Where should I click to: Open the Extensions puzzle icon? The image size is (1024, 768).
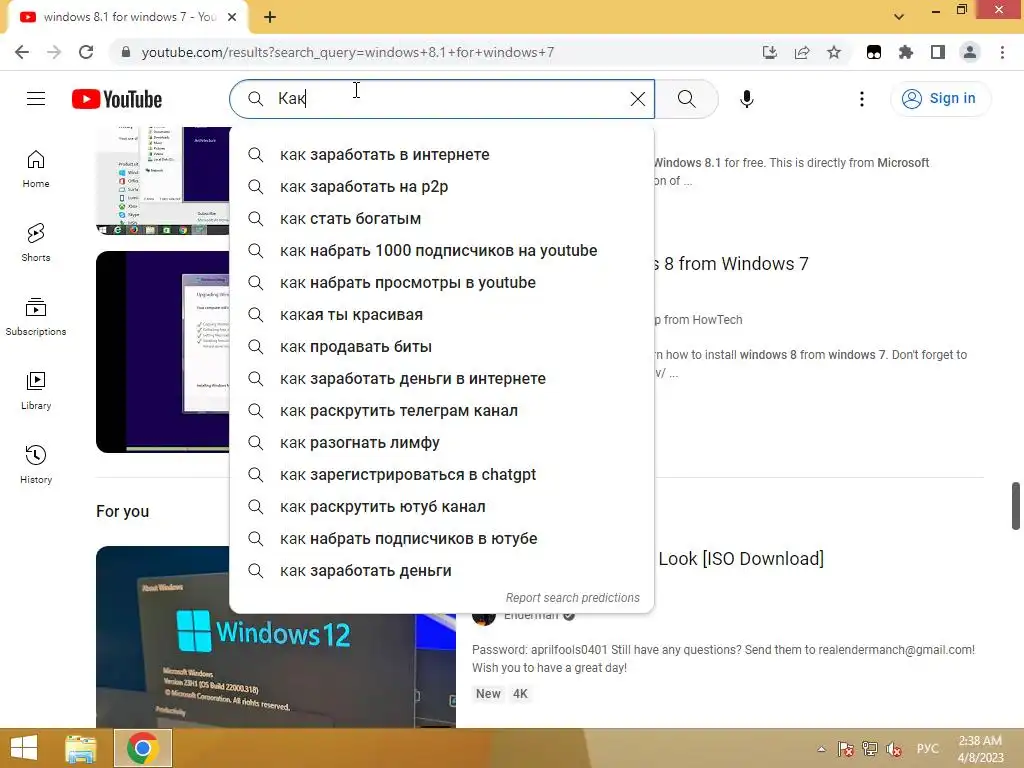coord(906,52)
